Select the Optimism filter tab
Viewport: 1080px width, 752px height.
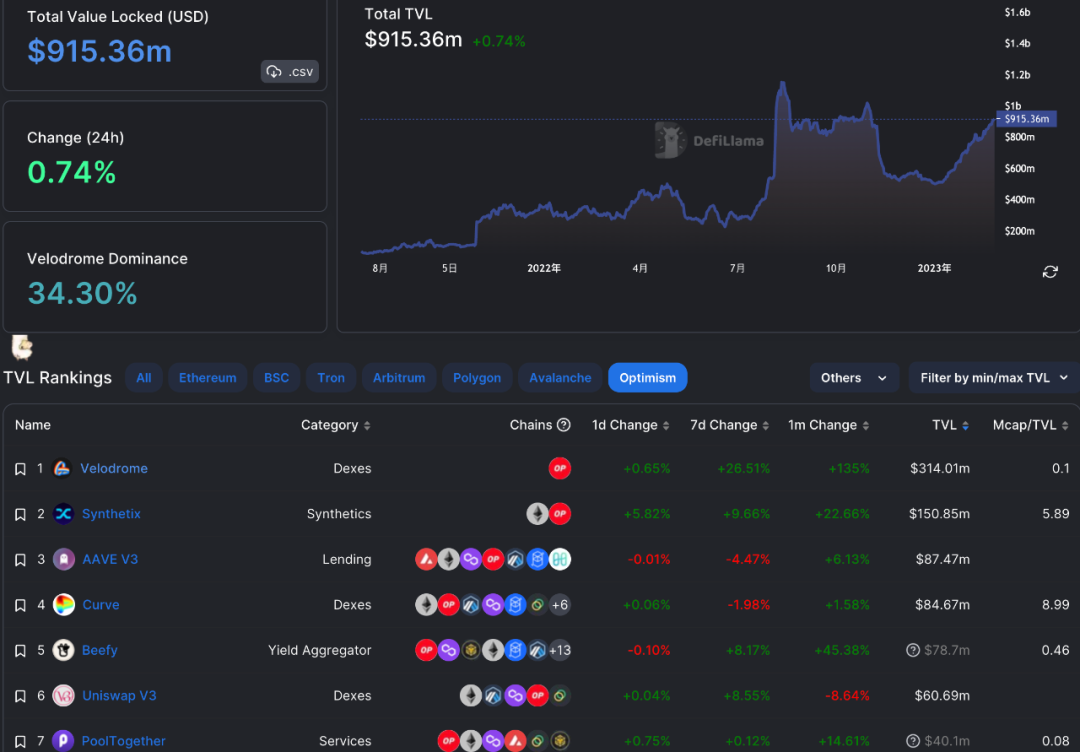647,377
